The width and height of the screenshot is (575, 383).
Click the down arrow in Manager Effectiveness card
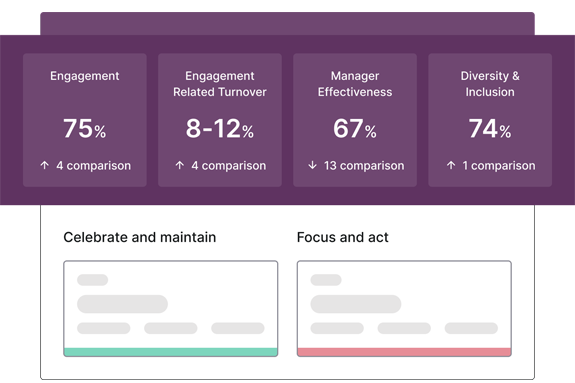[x=312, y=165]
